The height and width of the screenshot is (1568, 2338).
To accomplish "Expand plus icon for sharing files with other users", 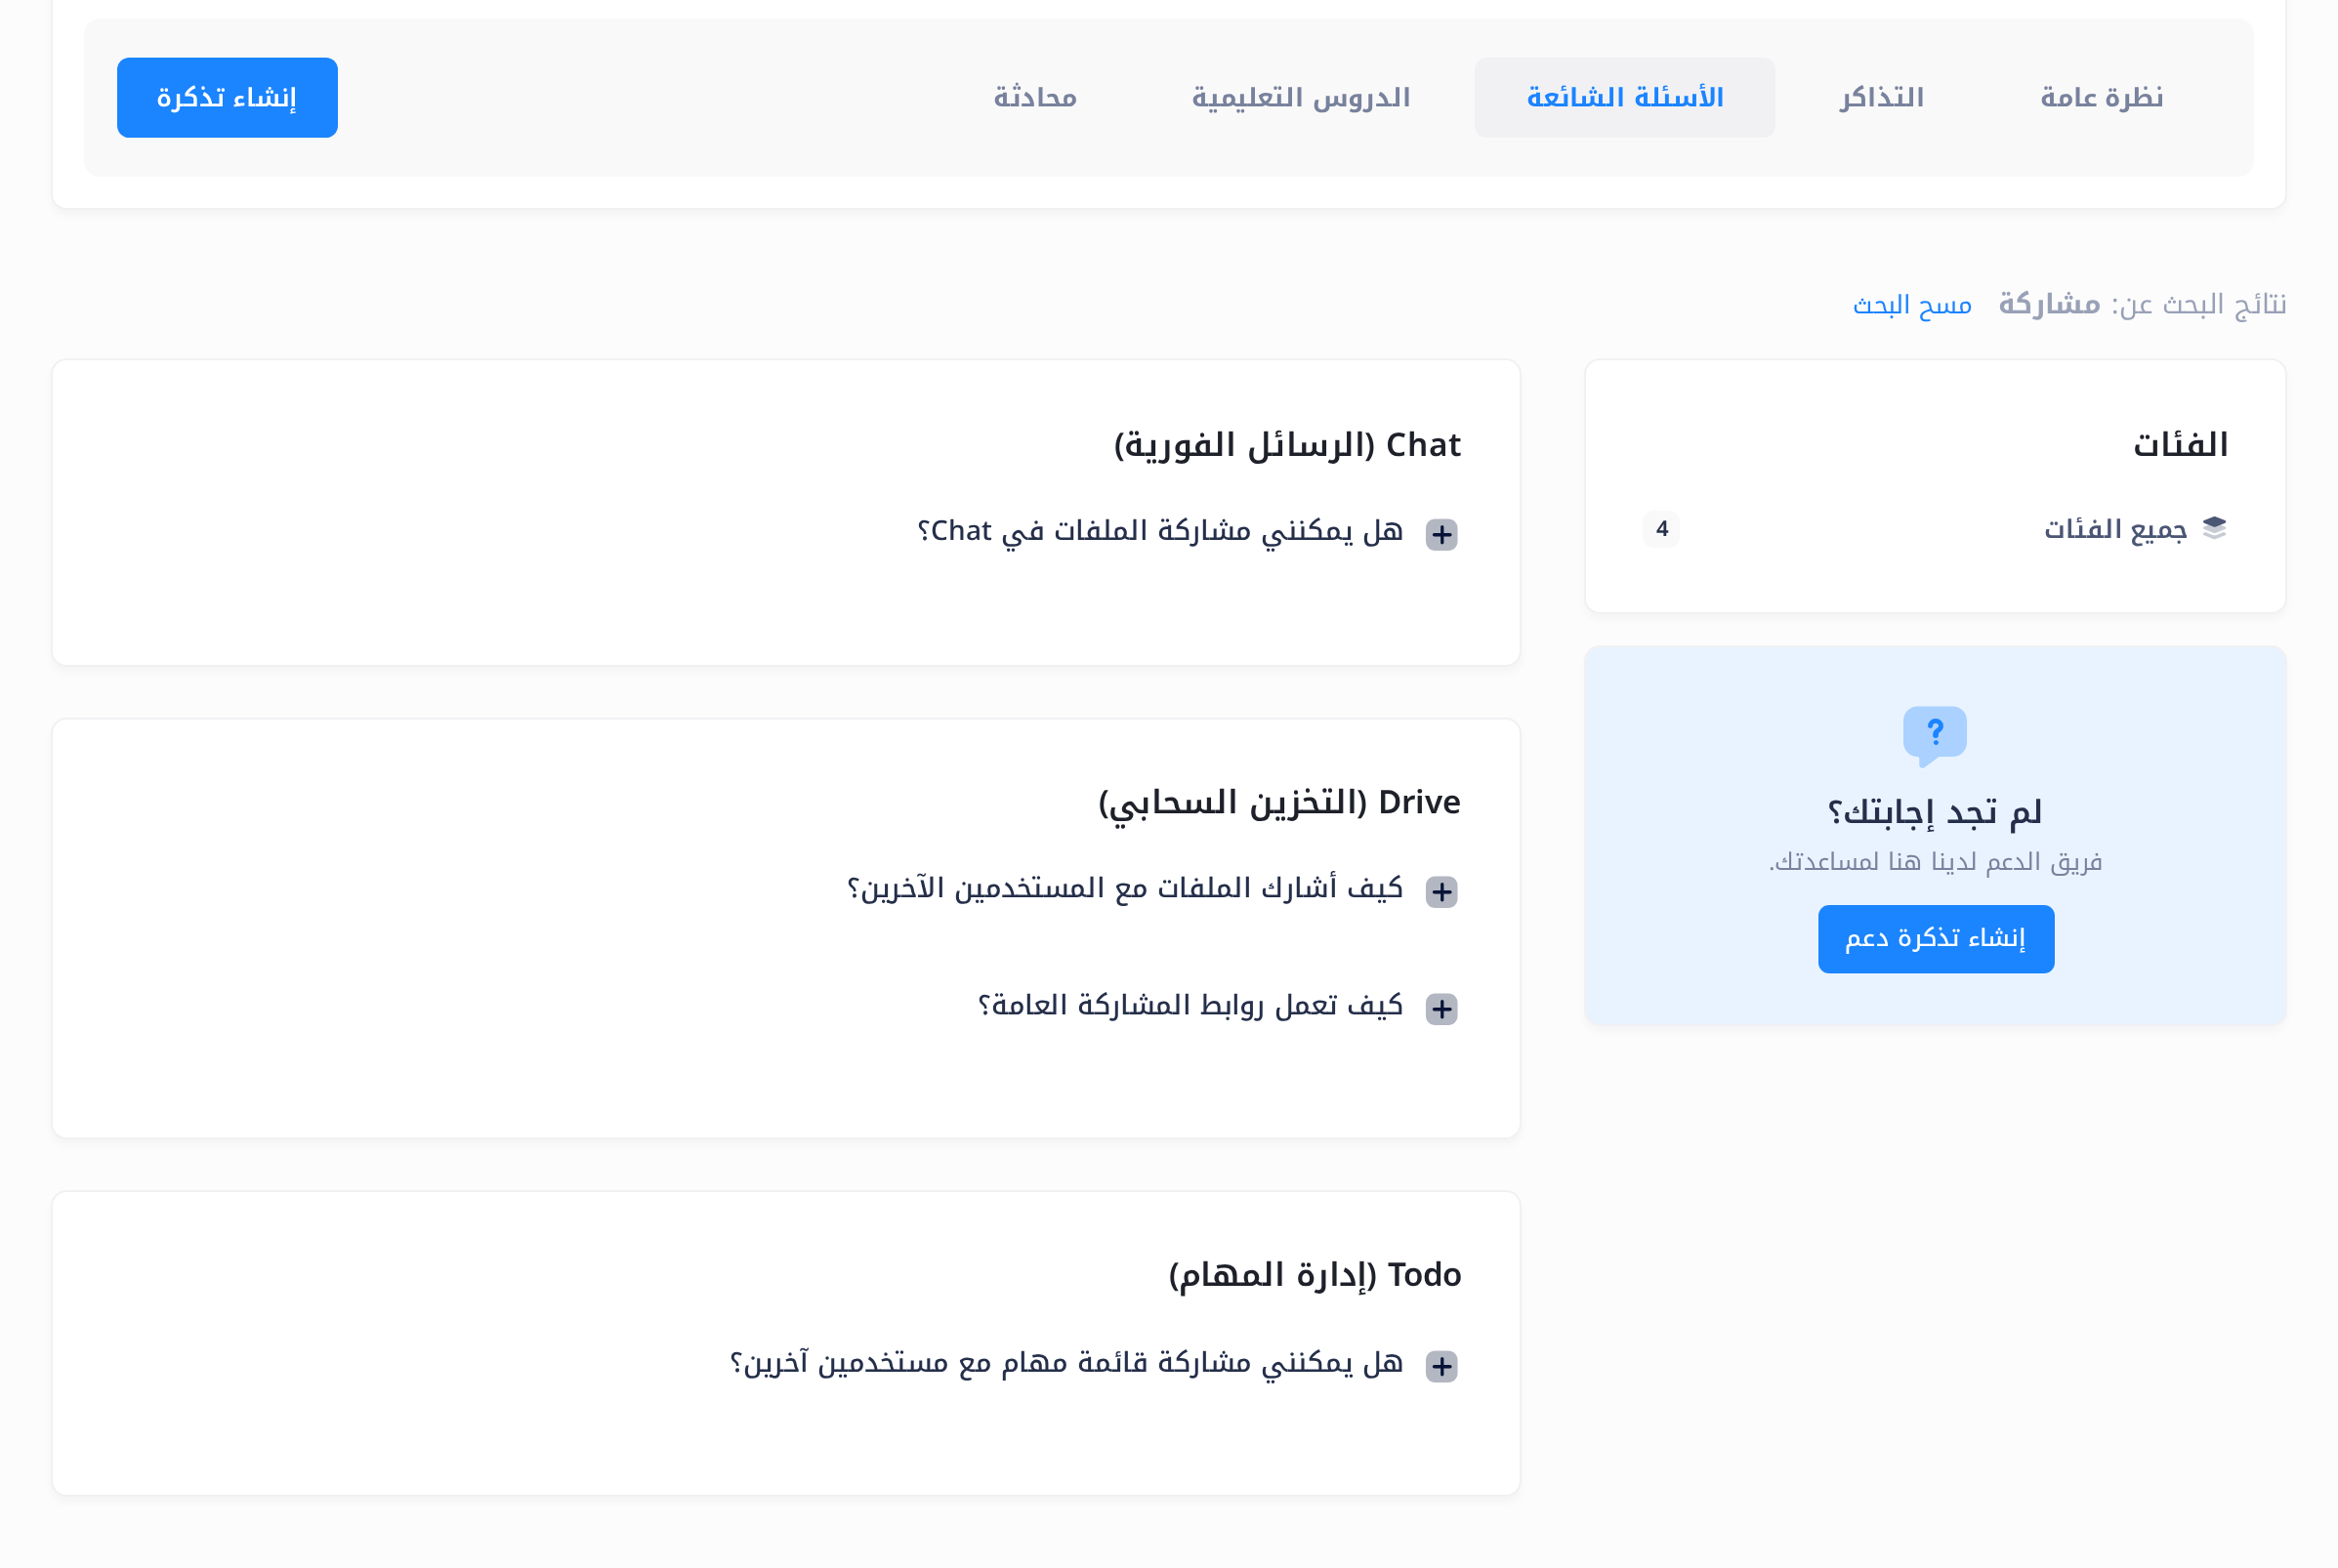I will tap(1441, 891).
